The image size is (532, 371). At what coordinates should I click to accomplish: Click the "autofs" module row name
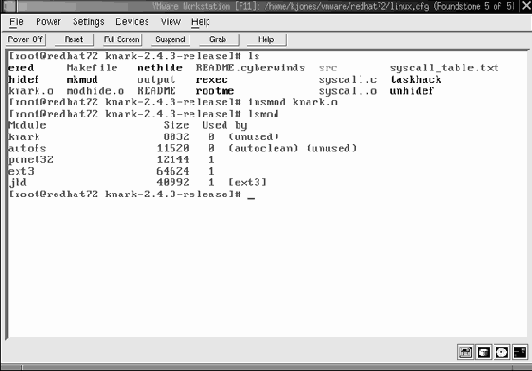27,148
